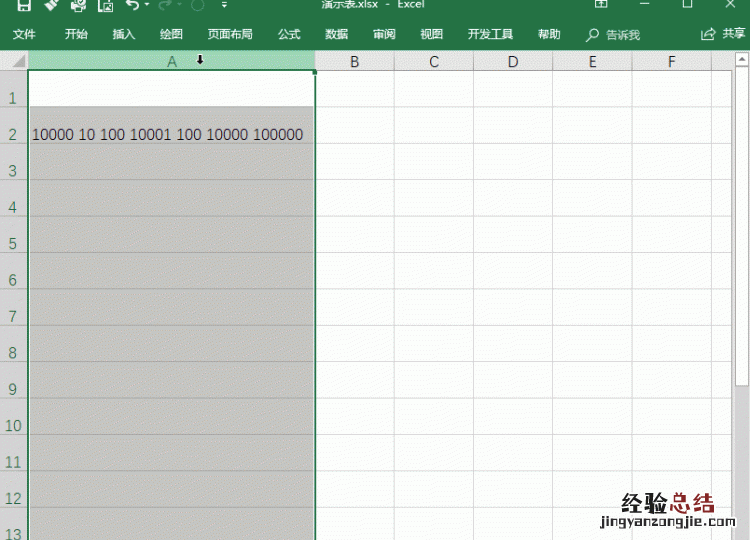Click the vertical scrollbar up arrow
This screenshot has width=750, height=540.
click(741, 59)
